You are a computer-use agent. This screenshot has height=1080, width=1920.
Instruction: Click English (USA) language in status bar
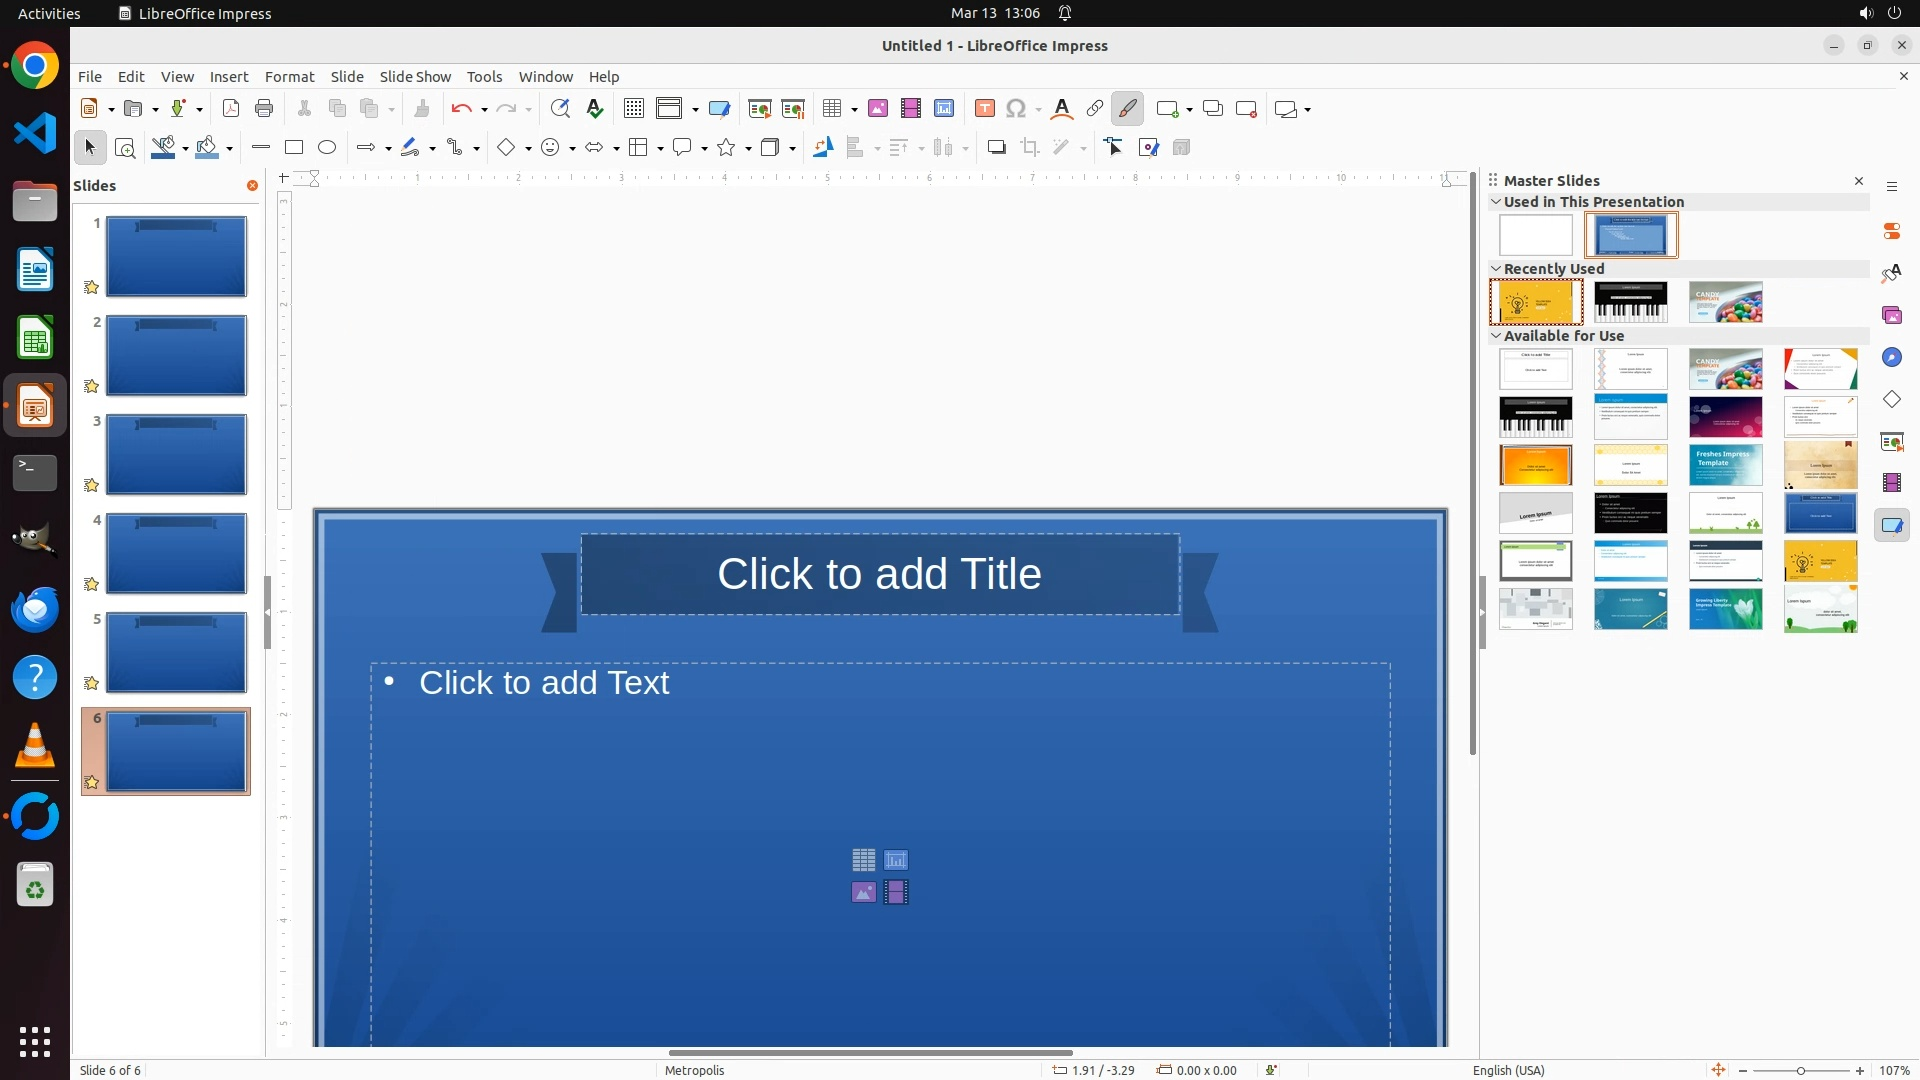pyautogui.click(x=1508, y=1070)
